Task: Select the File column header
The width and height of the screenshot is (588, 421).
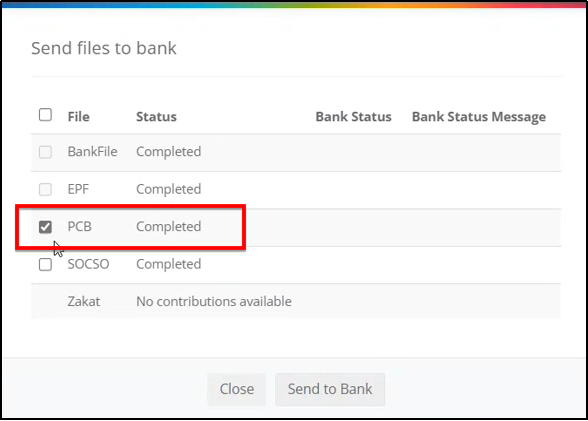Action: tap(78, 117)
